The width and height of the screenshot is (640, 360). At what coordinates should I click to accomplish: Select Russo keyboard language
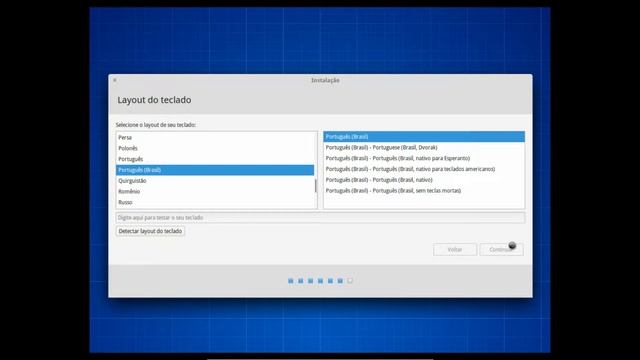coord(215,202)
